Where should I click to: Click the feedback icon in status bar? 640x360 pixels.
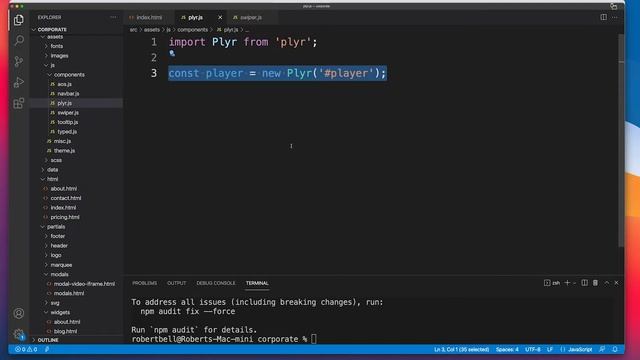click(x=602, y=349)
